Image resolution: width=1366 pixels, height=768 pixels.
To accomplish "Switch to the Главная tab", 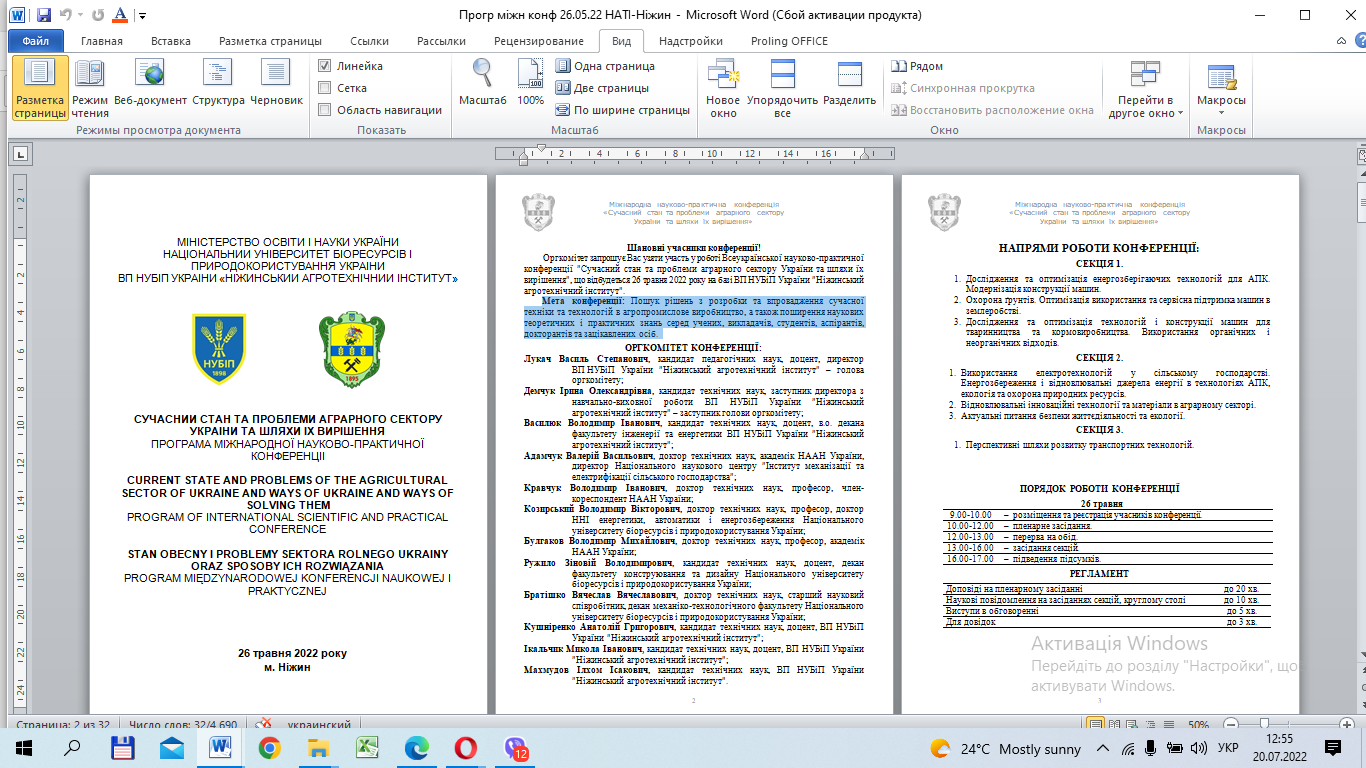I will 102,41.
